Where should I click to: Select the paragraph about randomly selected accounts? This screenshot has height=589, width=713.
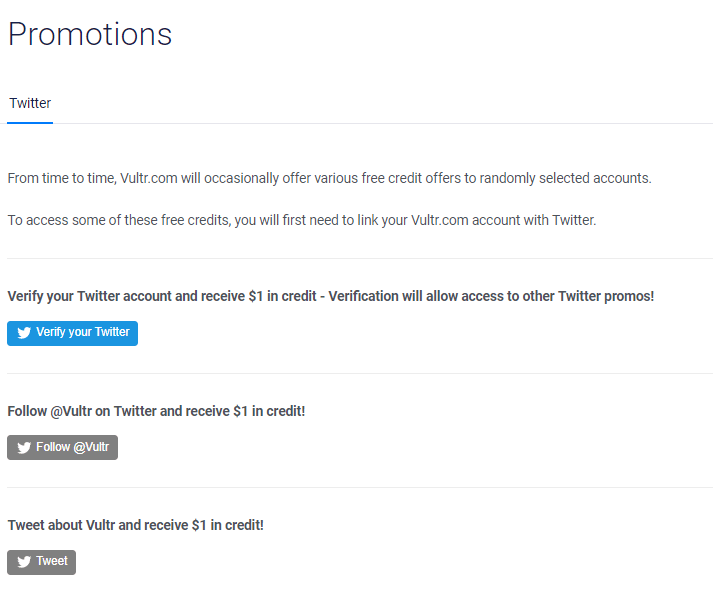330,178
